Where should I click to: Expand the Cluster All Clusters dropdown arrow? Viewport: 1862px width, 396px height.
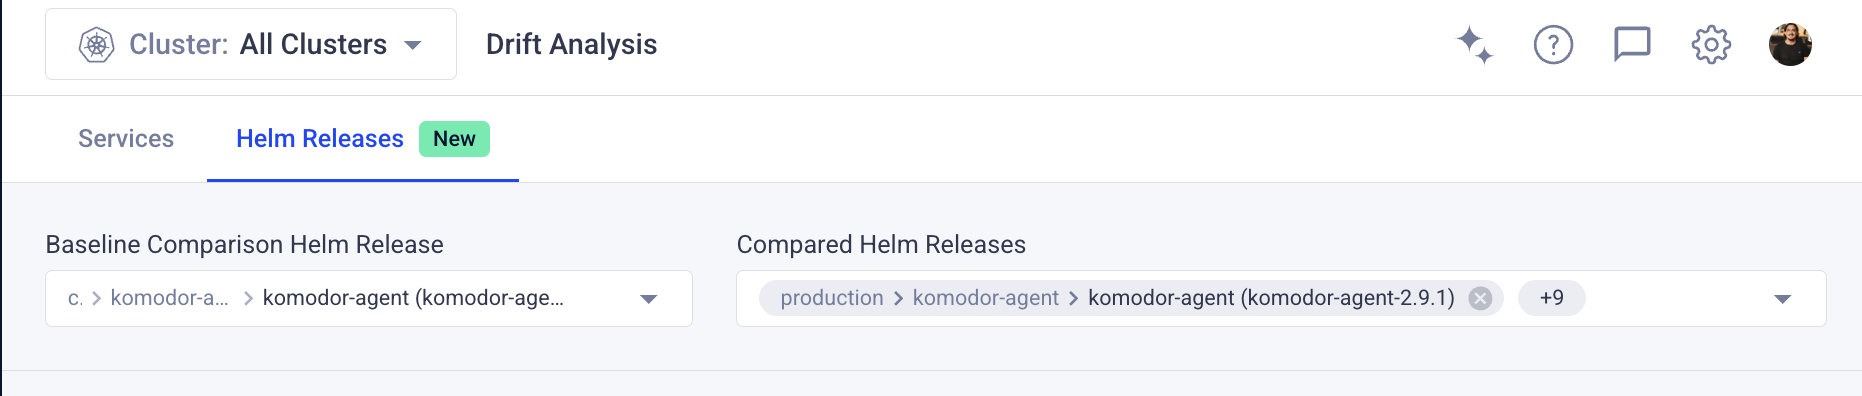[412, 45]
